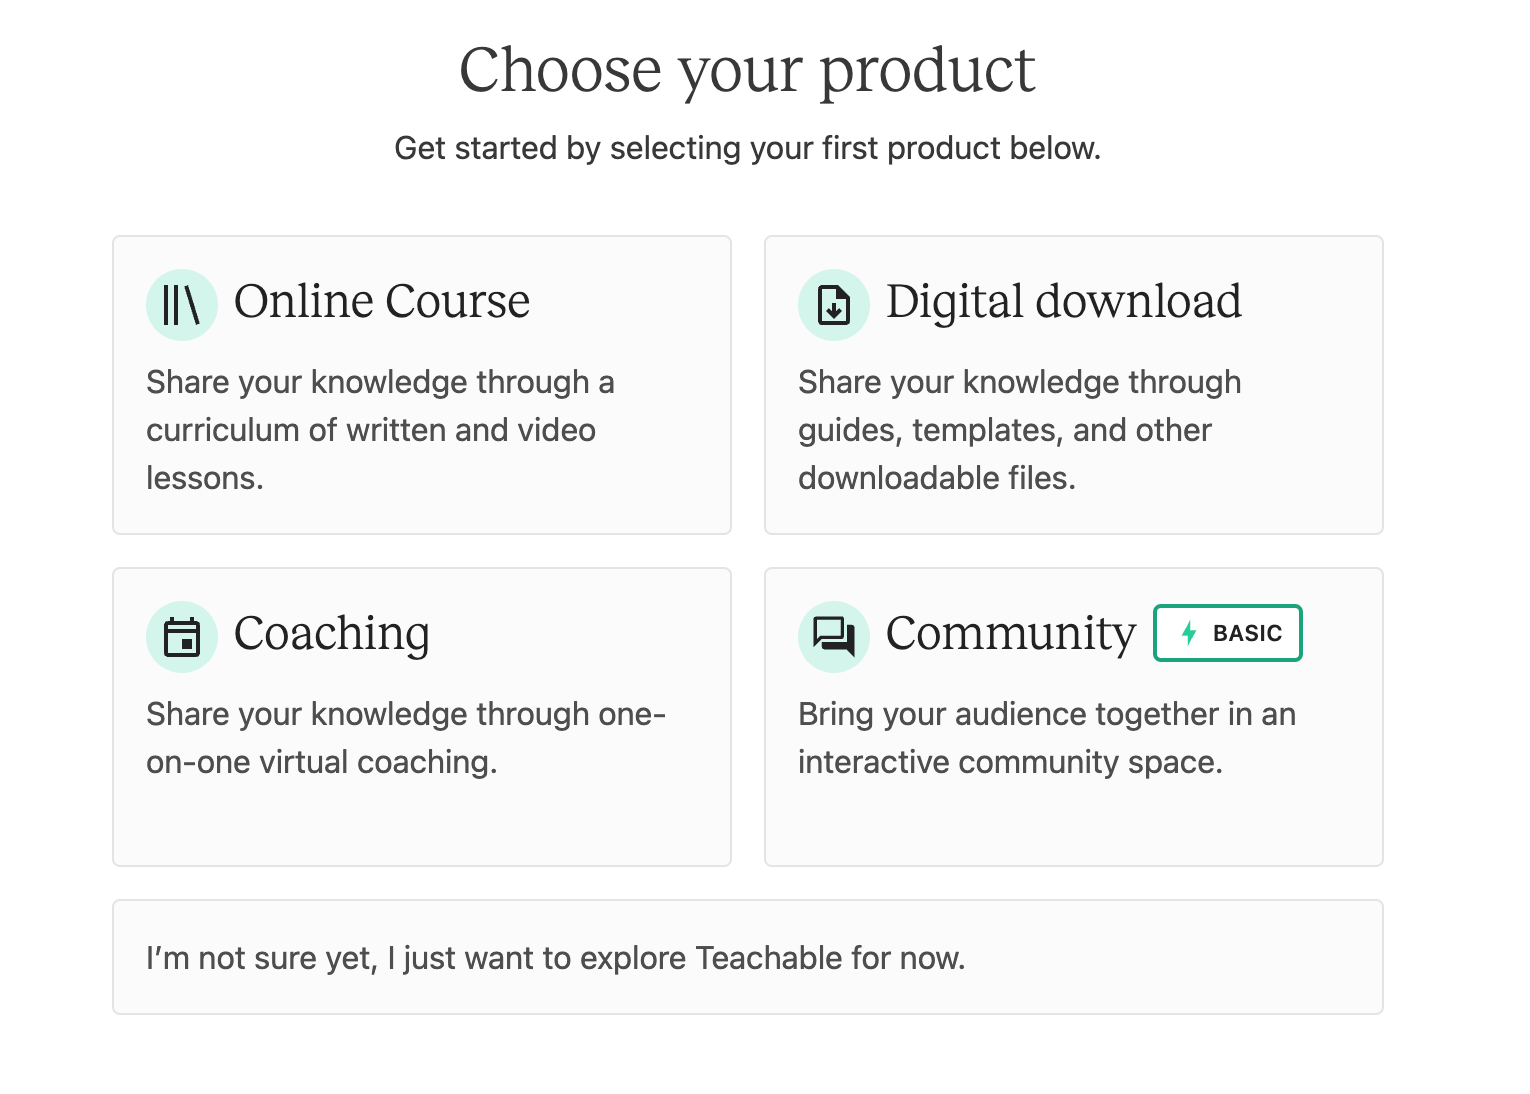Screen dimensions: 1530x1094
Task: Click the "Community" title text
Action: pyautogui.click(x=1011, y=634)
